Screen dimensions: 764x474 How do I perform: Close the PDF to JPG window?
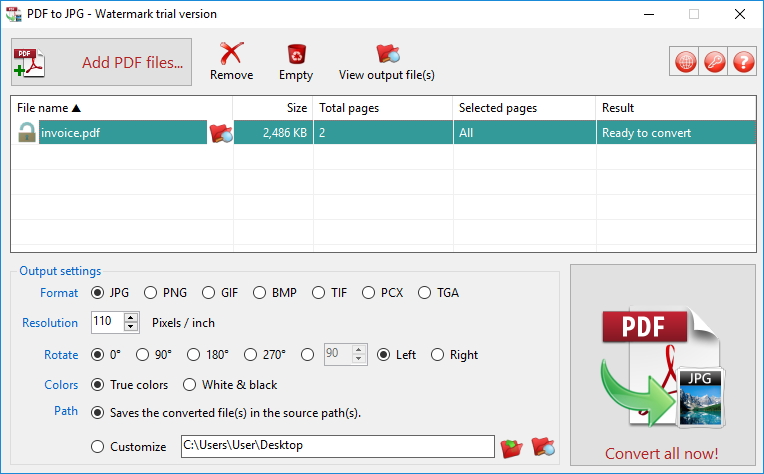pos(740,14)
